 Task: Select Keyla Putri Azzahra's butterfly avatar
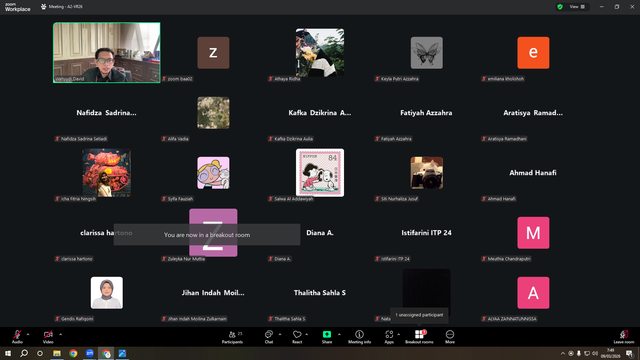[x=427, y=53]
